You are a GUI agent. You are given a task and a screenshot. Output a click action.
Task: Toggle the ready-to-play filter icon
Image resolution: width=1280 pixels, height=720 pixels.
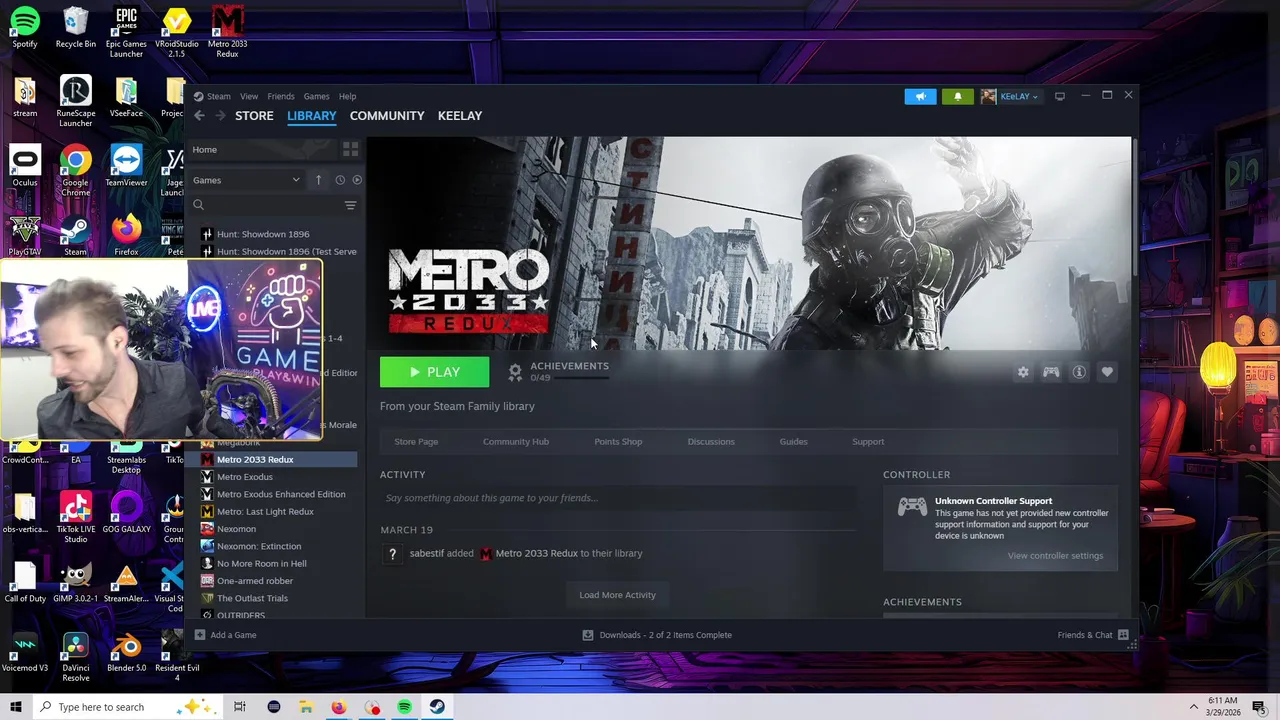(x=357, y=180)
